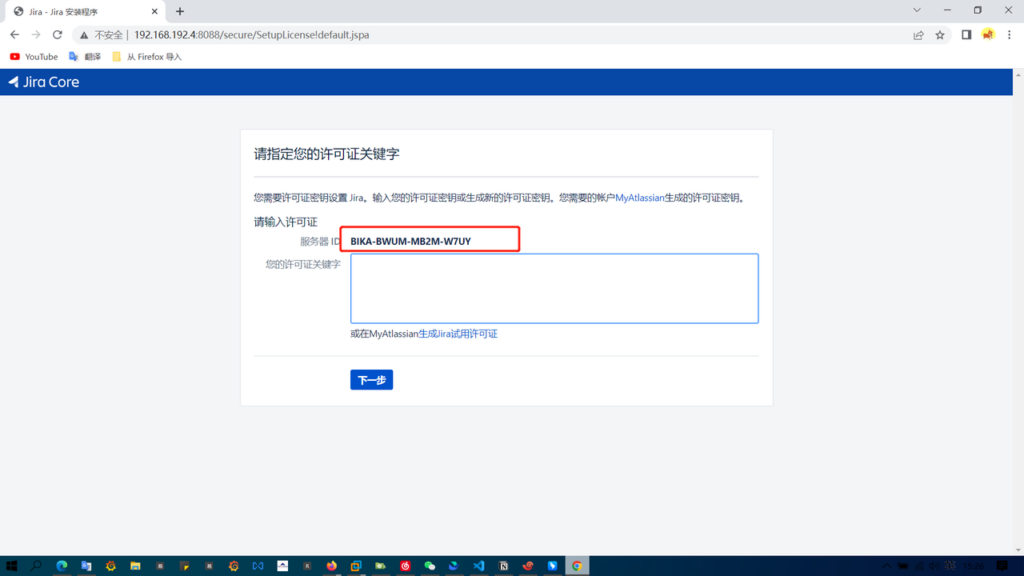Click the 下一步 button
Image resolution: width=1024 pixels, height=576 pixels.
pyautogui.click(x=371, y=380)
